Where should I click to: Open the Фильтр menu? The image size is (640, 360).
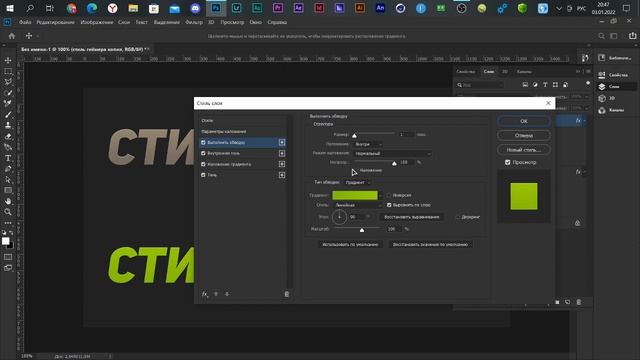point(194,22)
